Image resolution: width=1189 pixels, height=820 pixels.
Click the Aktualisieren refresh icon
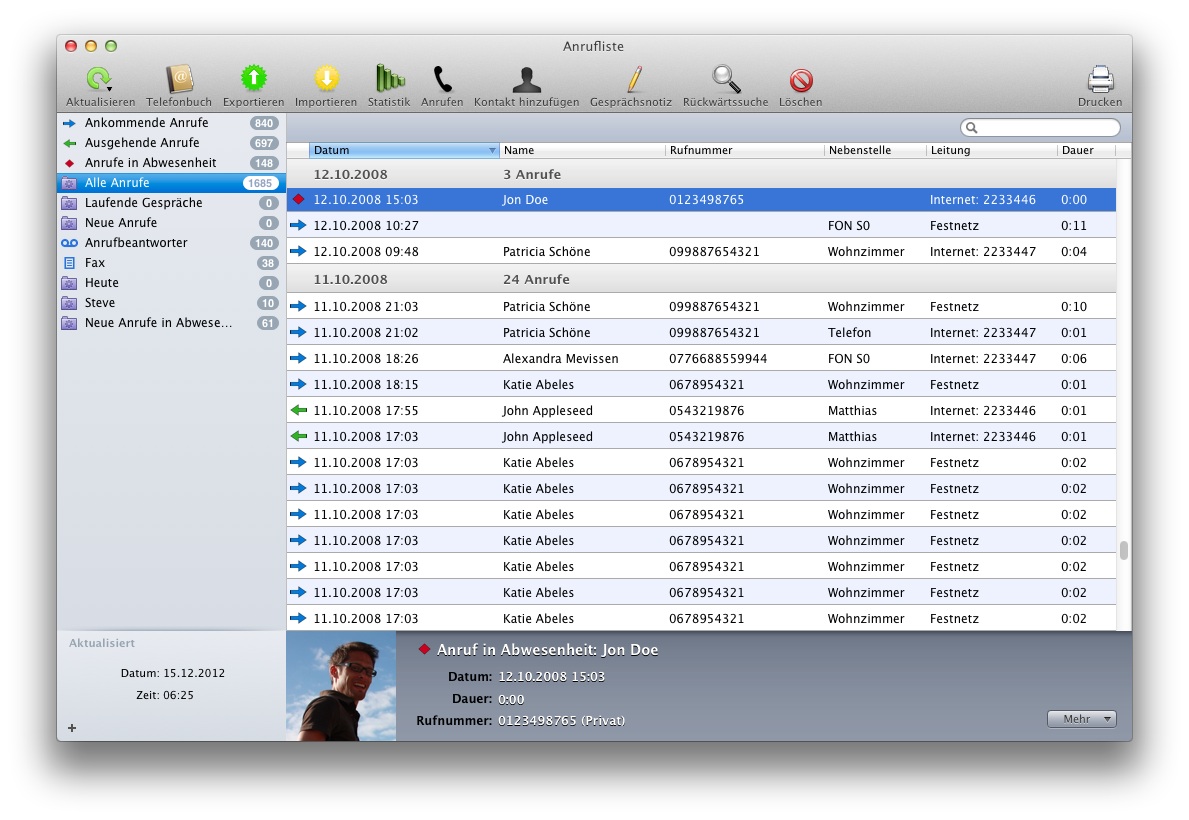pos(99,80)
